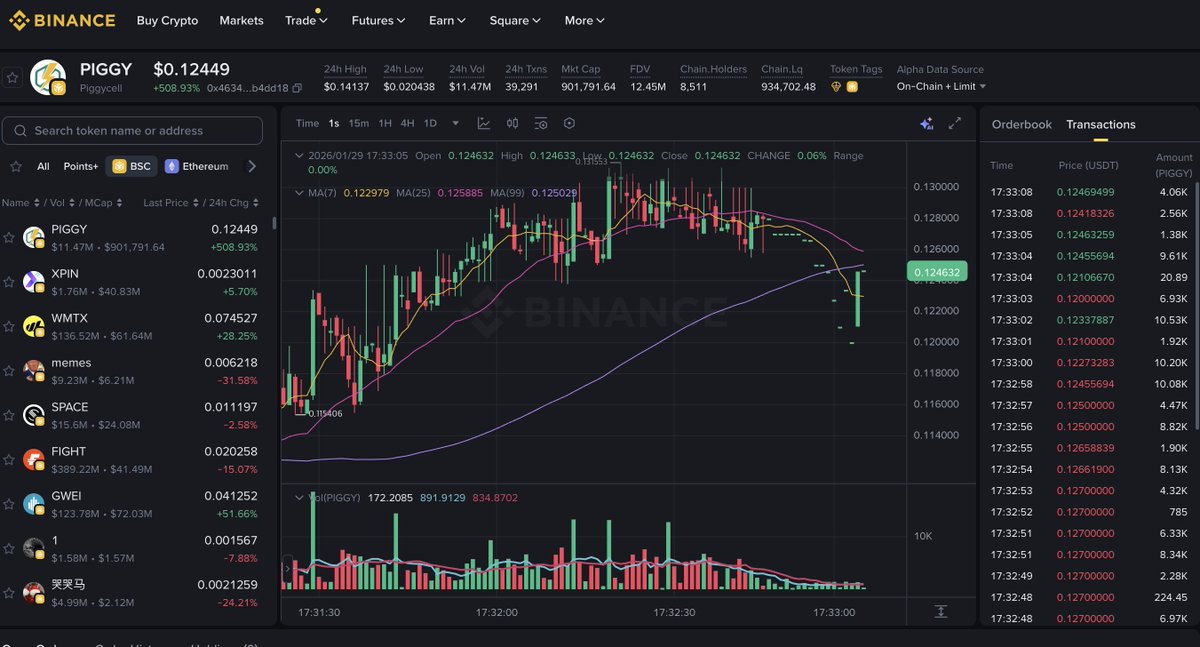
Task: Show more chain filters with right arrow
Action: (252, 166)
